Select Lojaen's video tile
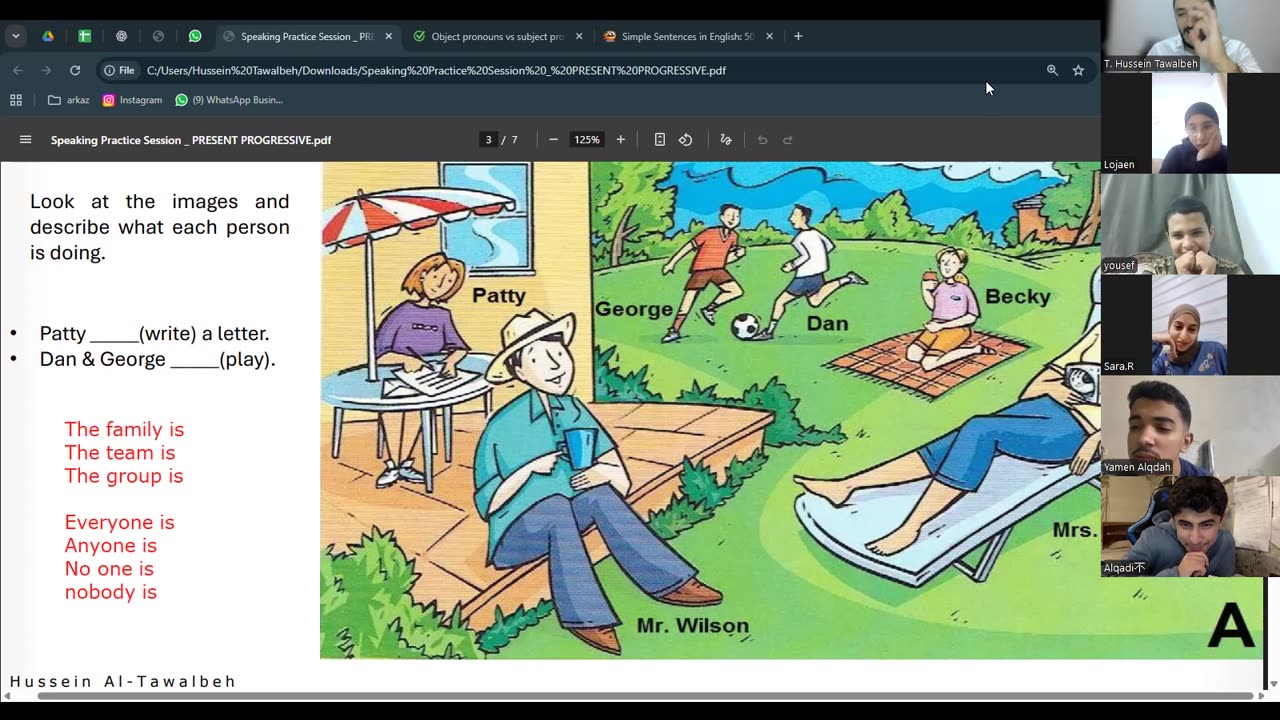1280x720 pixels. 1190,123
